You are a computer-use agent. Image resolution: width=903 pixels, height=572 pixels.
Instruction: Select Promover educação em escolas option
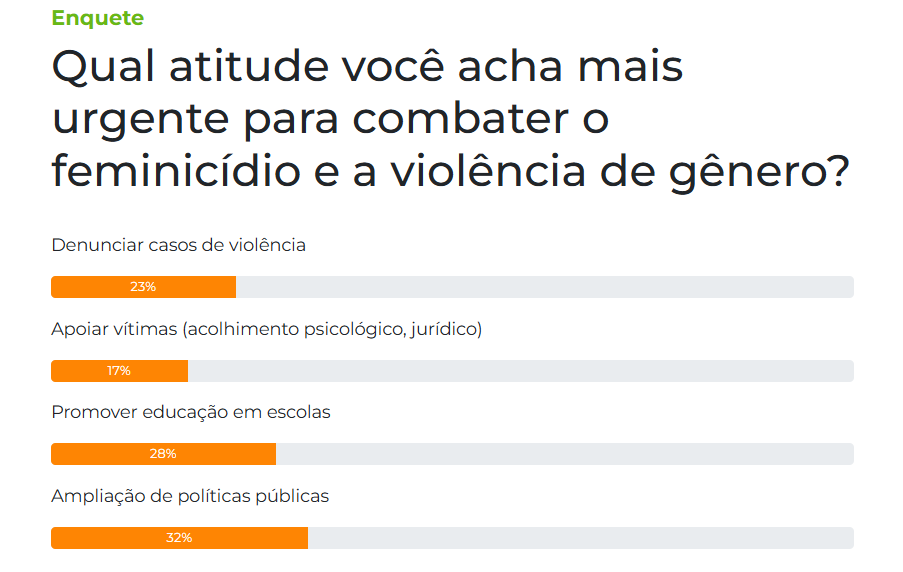pyautogui.click(x=191, y=412)
